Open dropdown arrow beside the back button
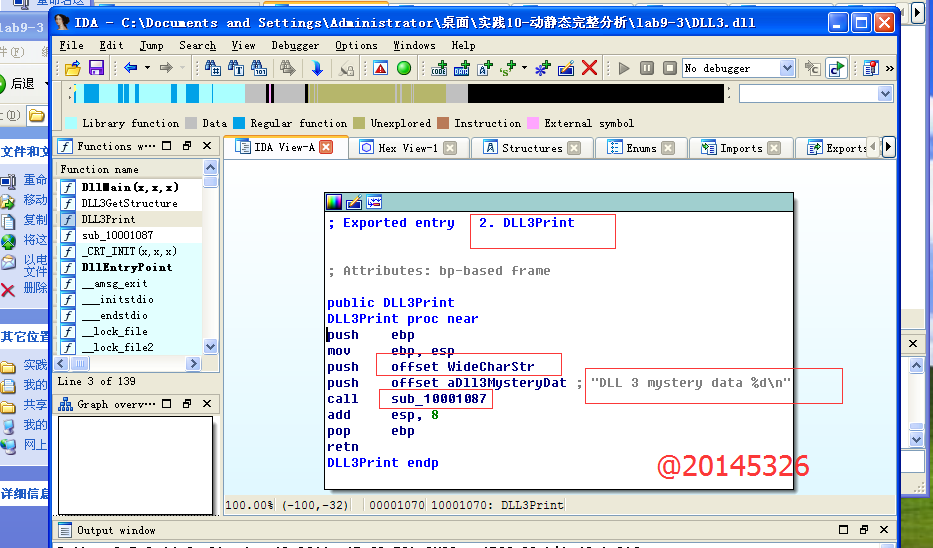933x548 pixels. pyautogui.click(x=148, y=68)
